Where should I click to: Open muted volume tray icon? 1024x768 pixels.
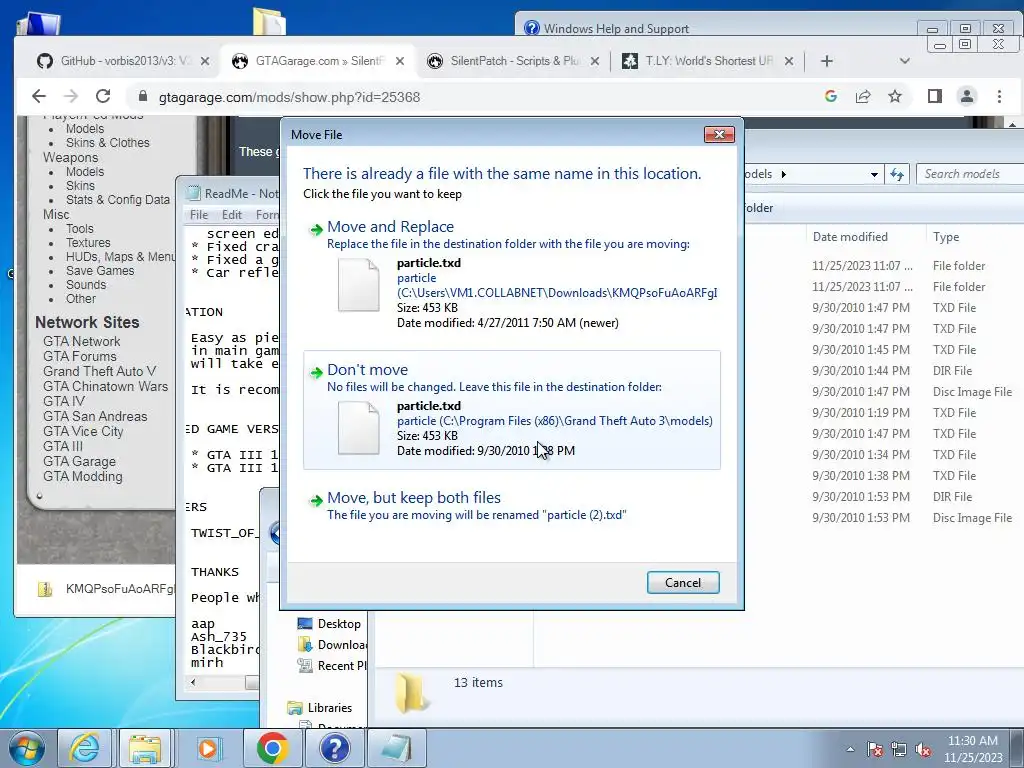[x=923, y=749]
